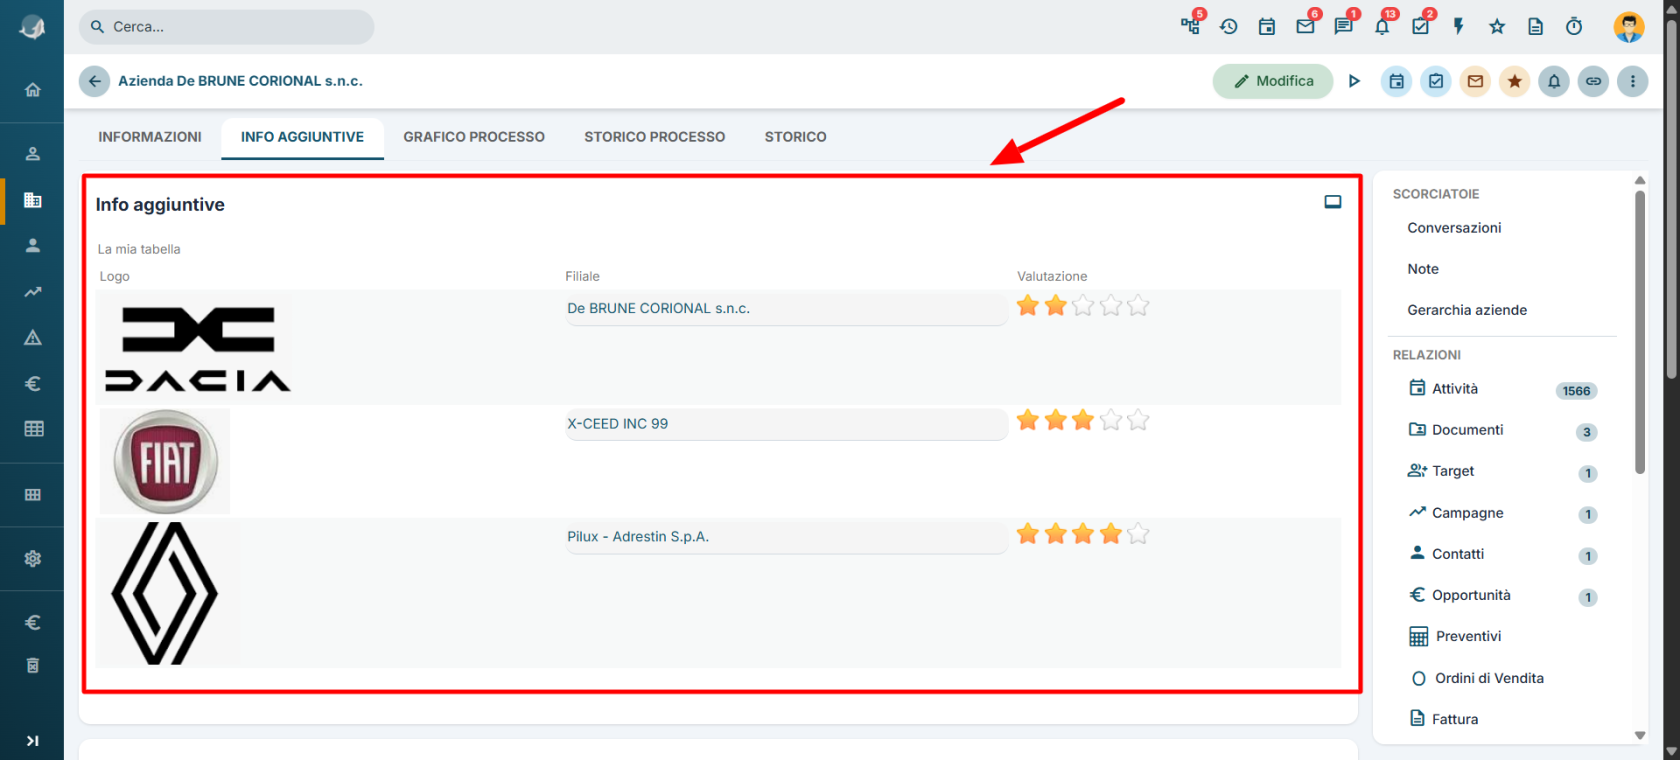The image size is (1680, 760).
Task: Click the Modifica edit button
Action: coord(1273,81)
